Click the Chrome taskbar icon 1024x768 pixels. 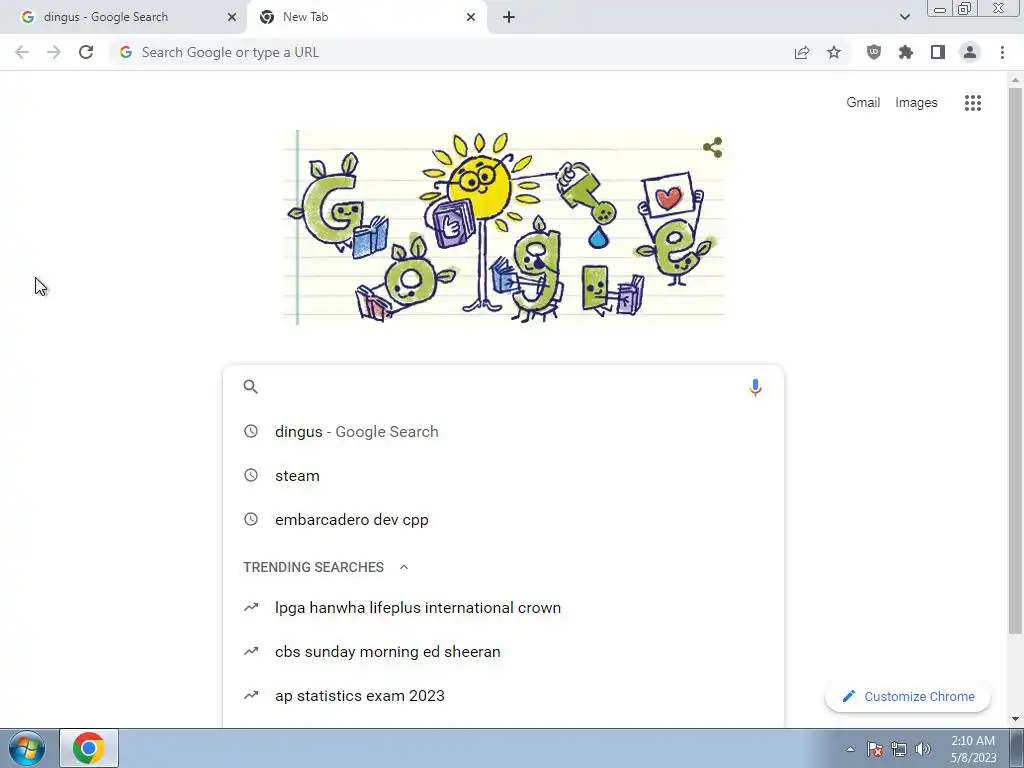(x=89, y=748)
